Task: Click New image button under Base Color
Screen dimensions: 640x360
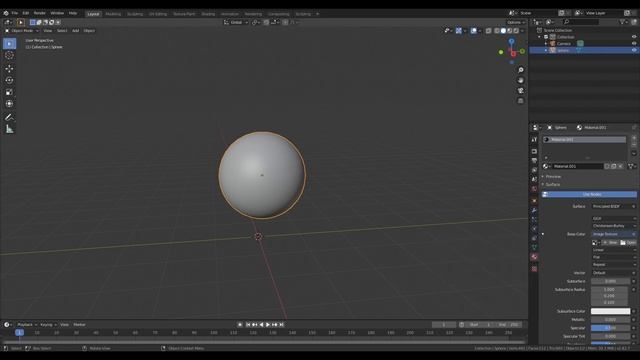Action: [x=610, y=242]
